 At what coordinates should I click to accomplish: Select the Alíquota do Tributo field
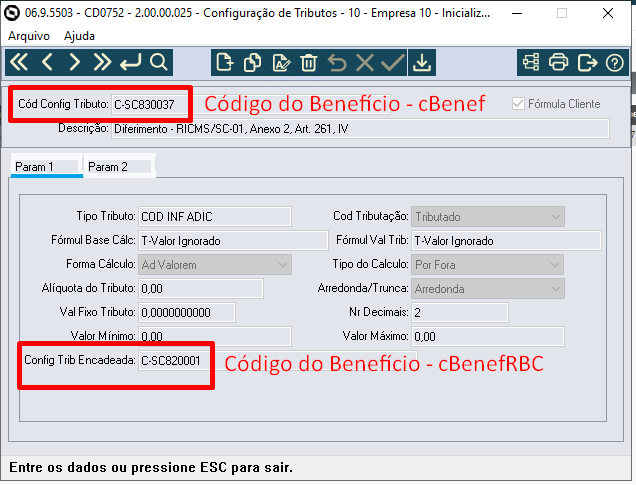(x=201, y=289)
